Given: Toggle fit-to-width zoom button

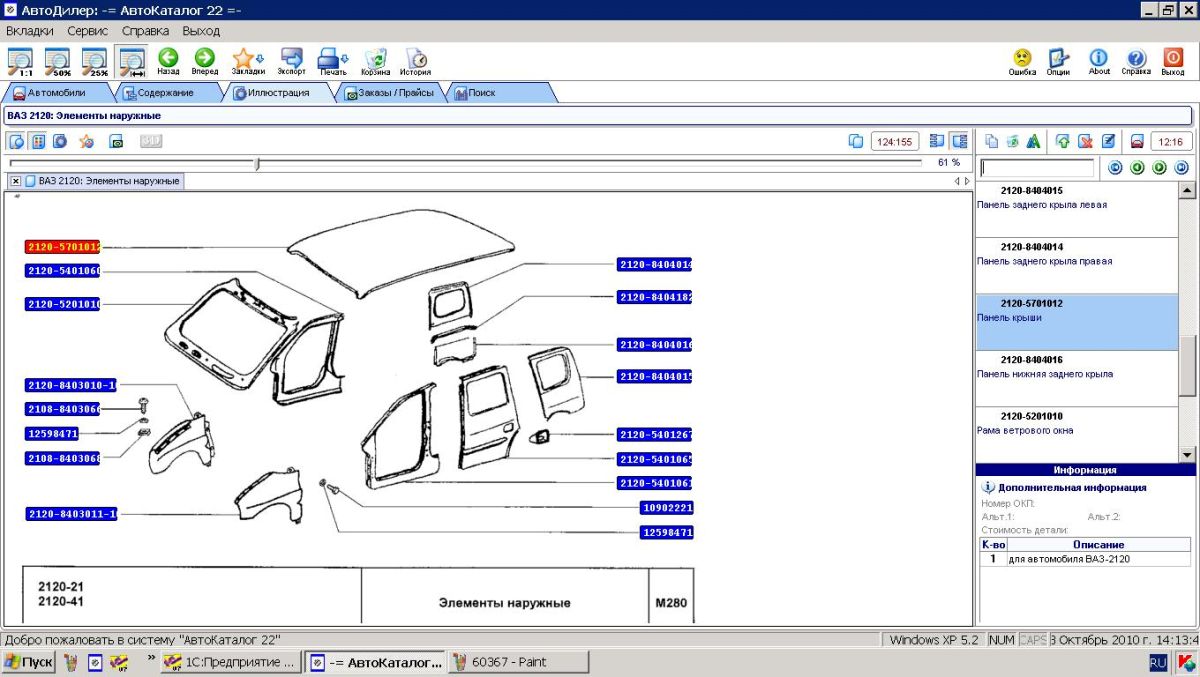Looking at the screenshot, I should click(132, 62).
